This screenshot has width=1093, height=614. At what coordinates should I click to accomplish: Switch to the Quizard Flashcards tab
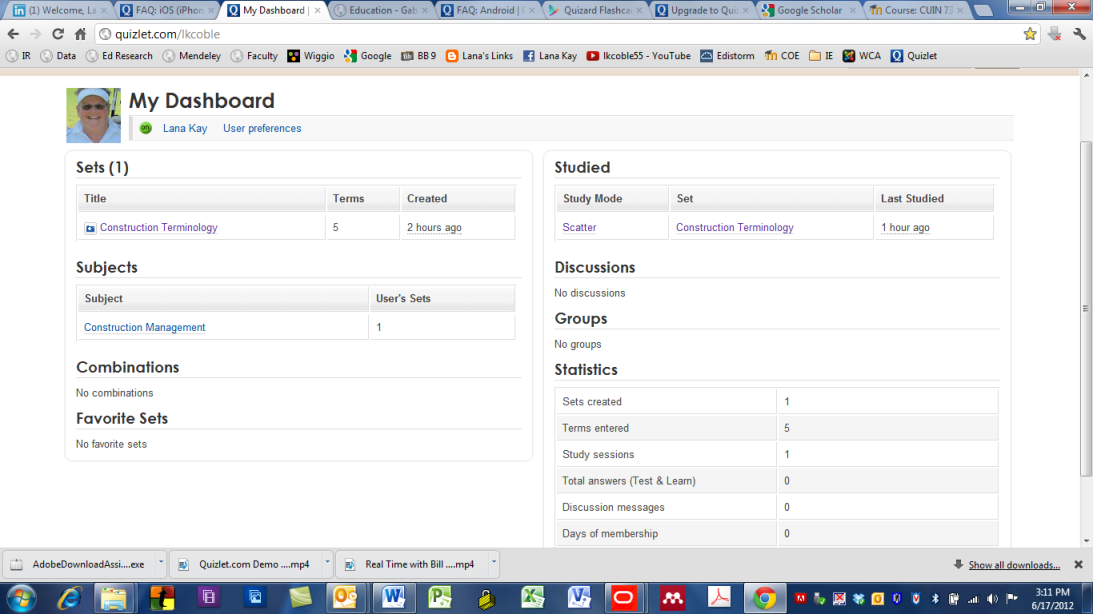coord(594,10)
